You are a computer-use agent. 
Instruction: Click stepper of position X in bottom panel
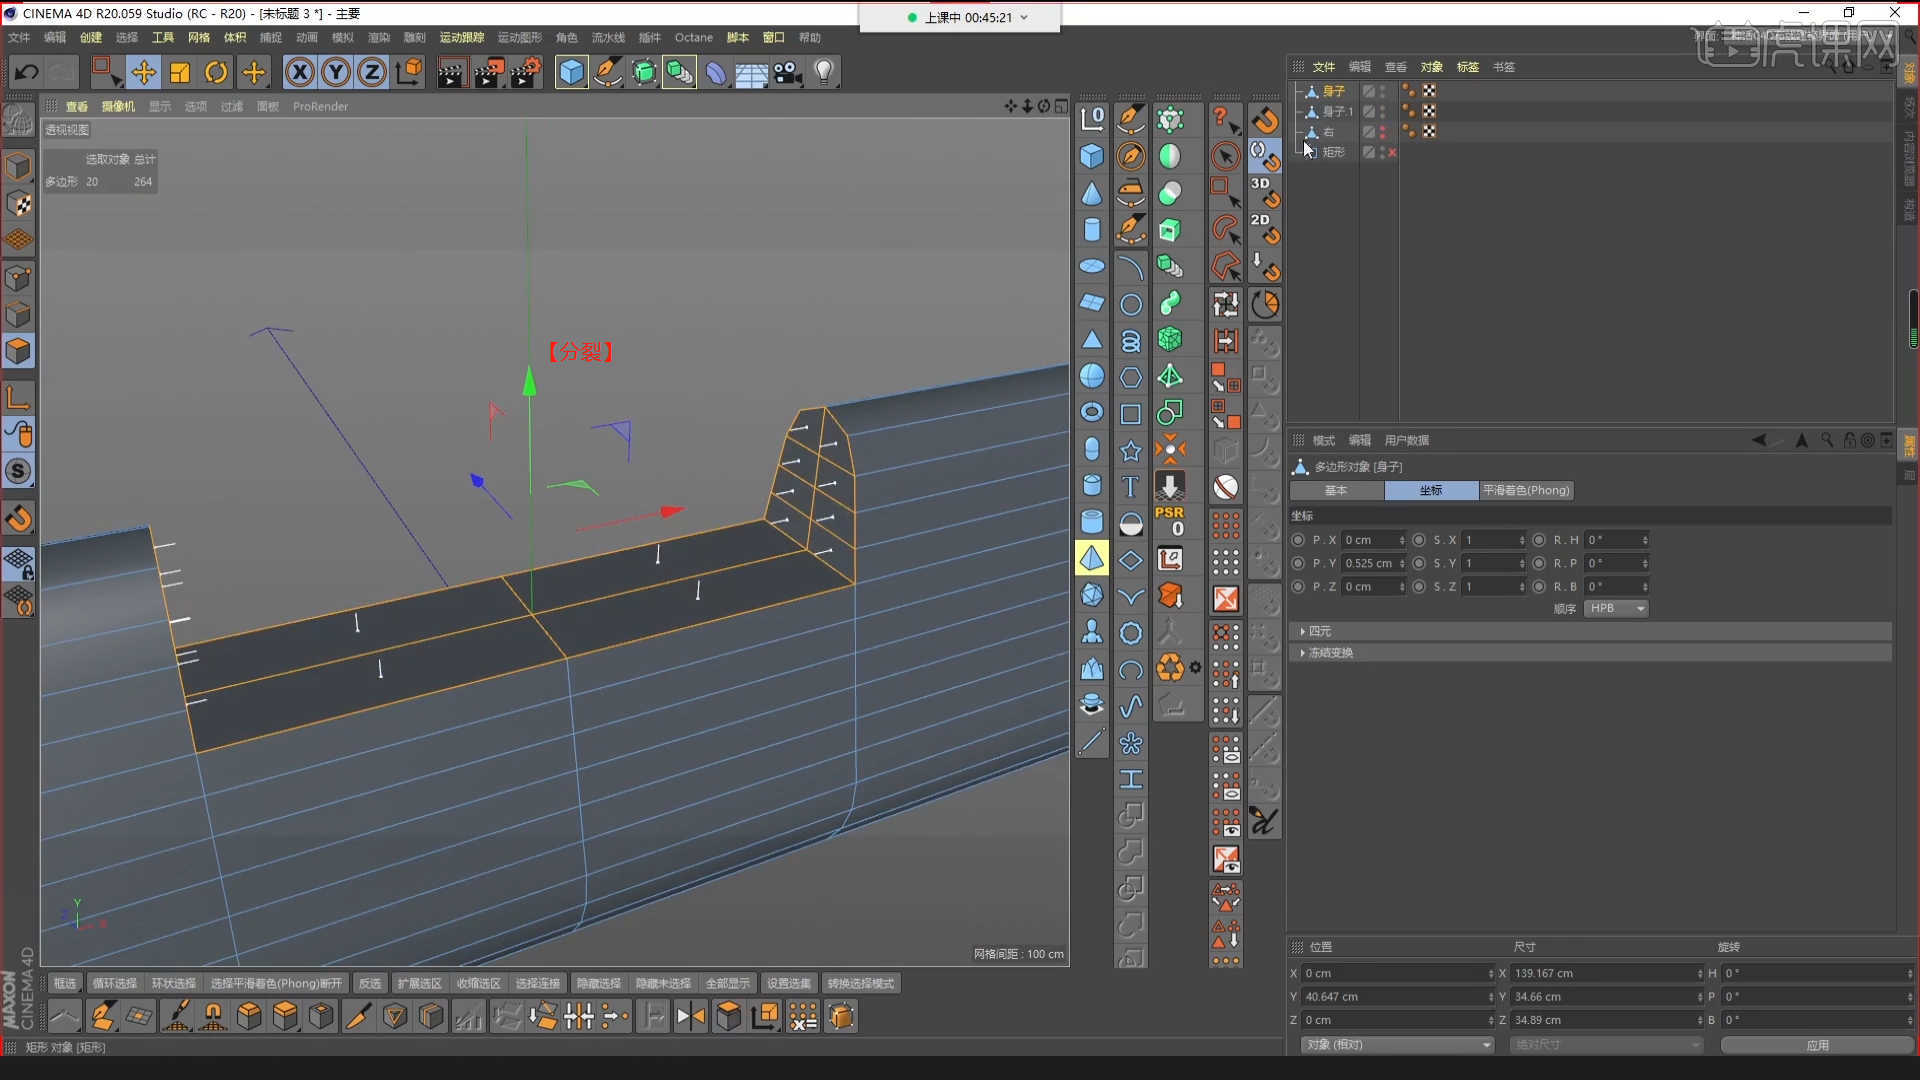click(1491, 974)
